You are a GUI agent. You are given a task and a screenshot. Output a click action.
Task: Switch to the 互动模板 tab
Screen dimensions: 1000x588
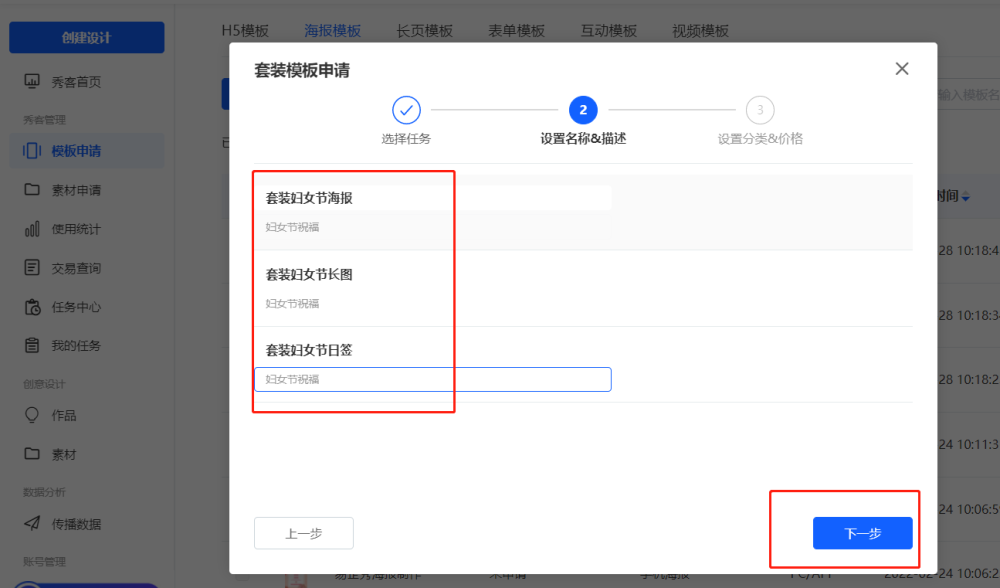[x=608, y=31]
